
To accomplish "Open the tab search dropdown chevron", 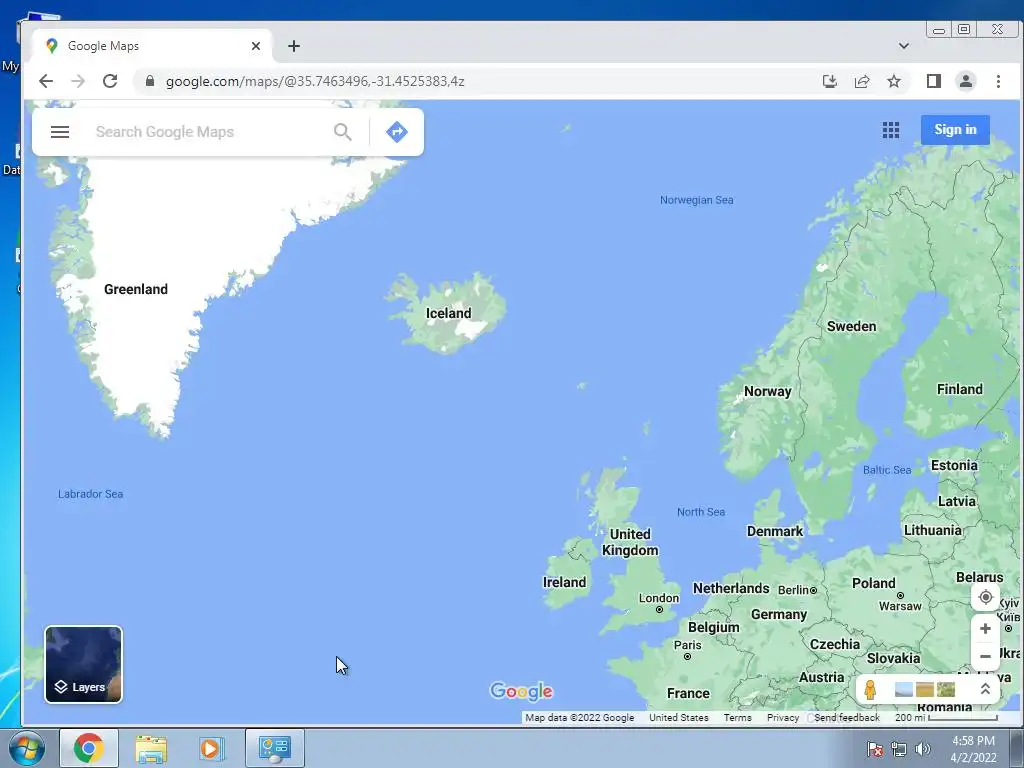I will (x=904, y=46).
